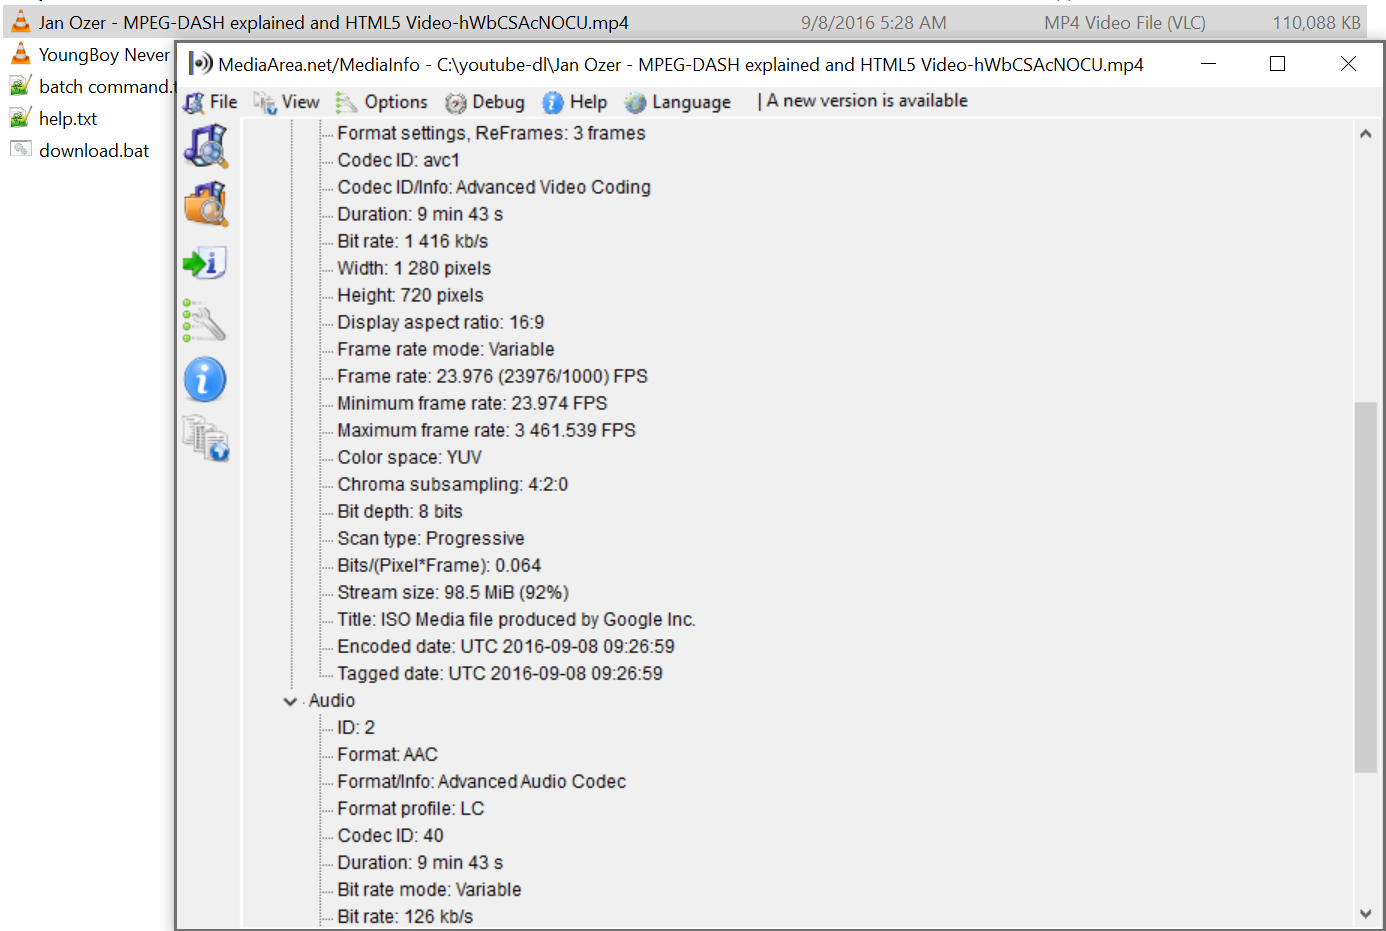Select 'Display aspect ratio: 16:9' row

(440, 322)
